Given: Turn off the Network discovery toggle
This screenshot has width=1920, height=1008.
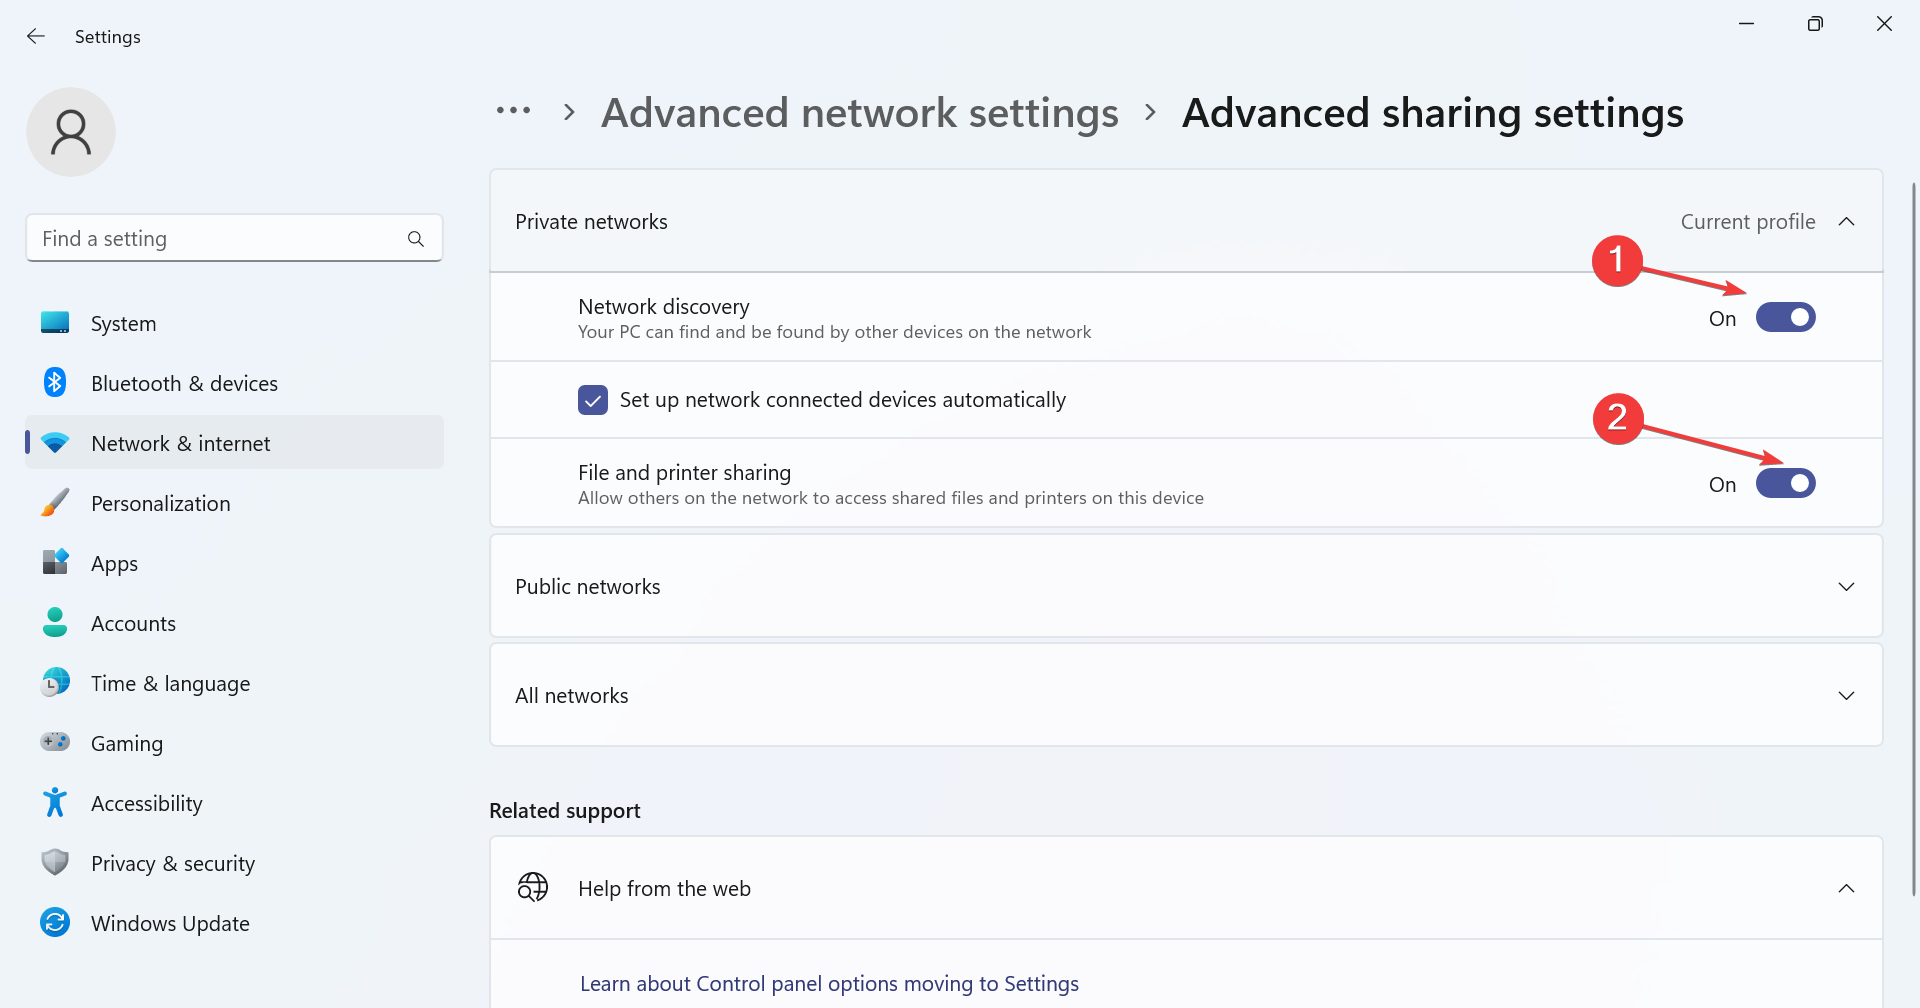Looking at the screenshot, I should coord(1785,318).
